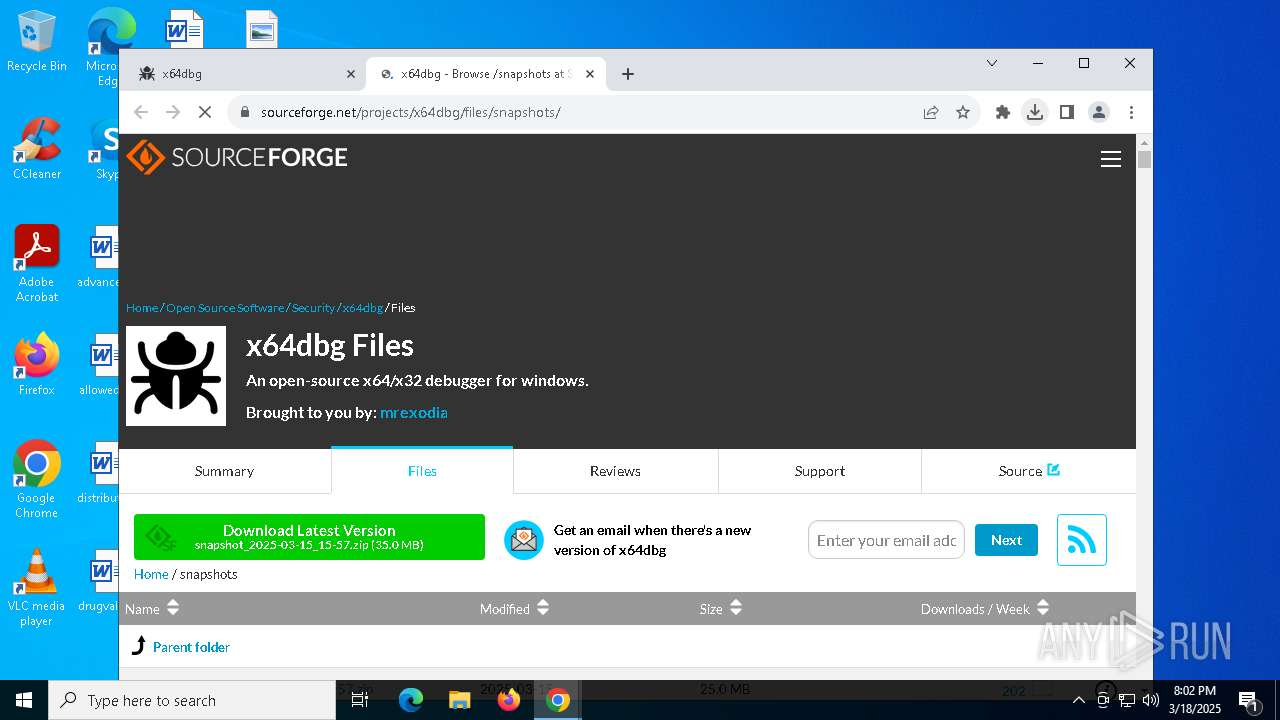Open the Recycle Bin desktop icon

click(37, 42)
